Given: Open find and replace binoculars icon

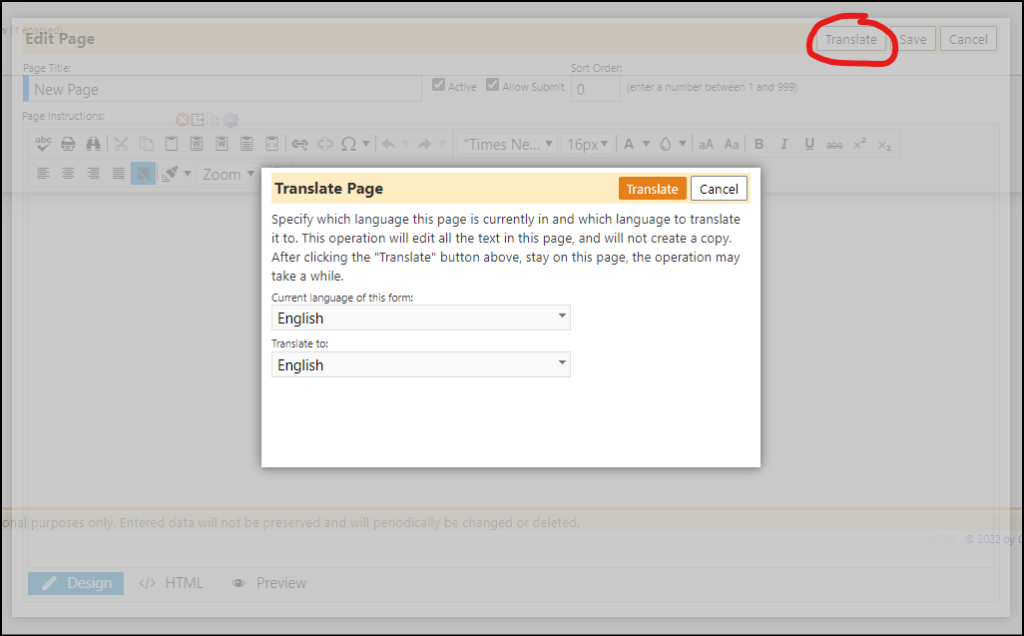Looking at the screenshot, I should tap(93, 144).
